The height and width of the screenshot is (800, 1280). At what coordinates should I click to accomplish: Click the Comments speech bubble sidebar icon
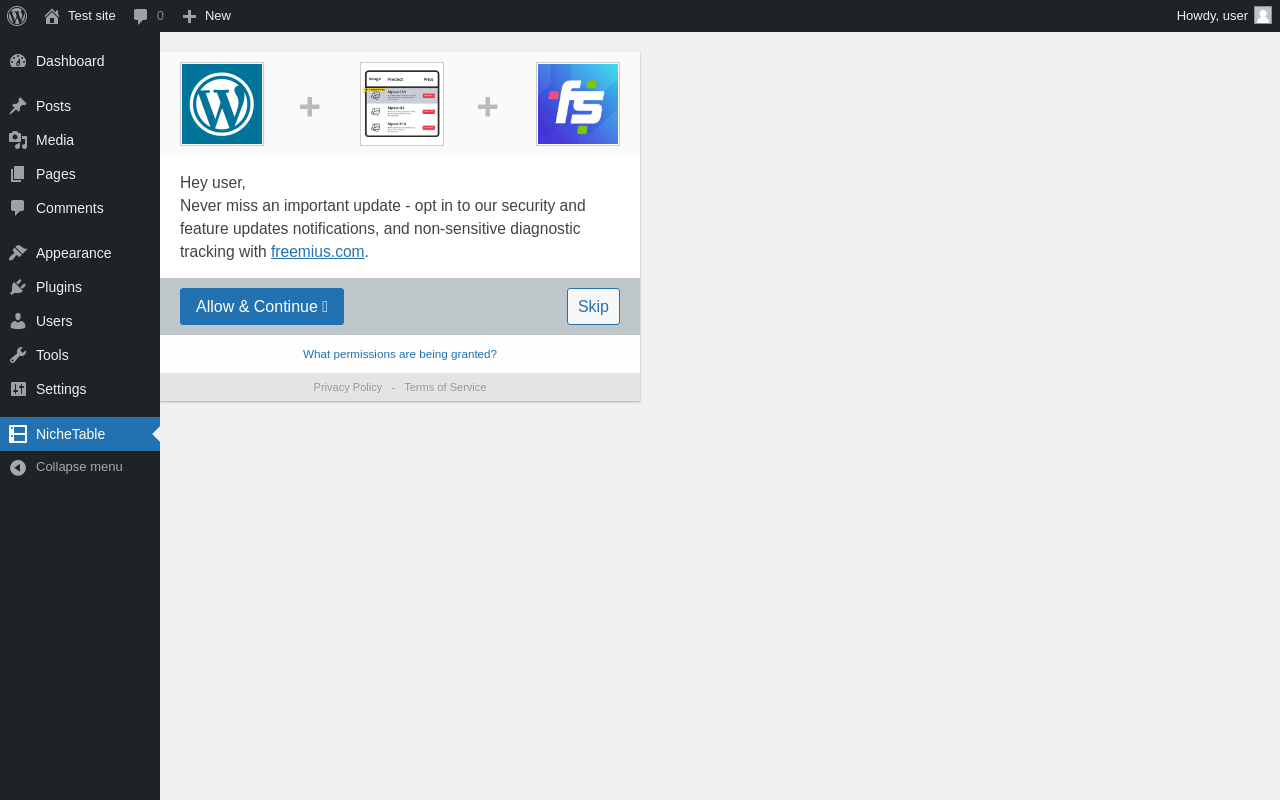(x=18, y=208)
